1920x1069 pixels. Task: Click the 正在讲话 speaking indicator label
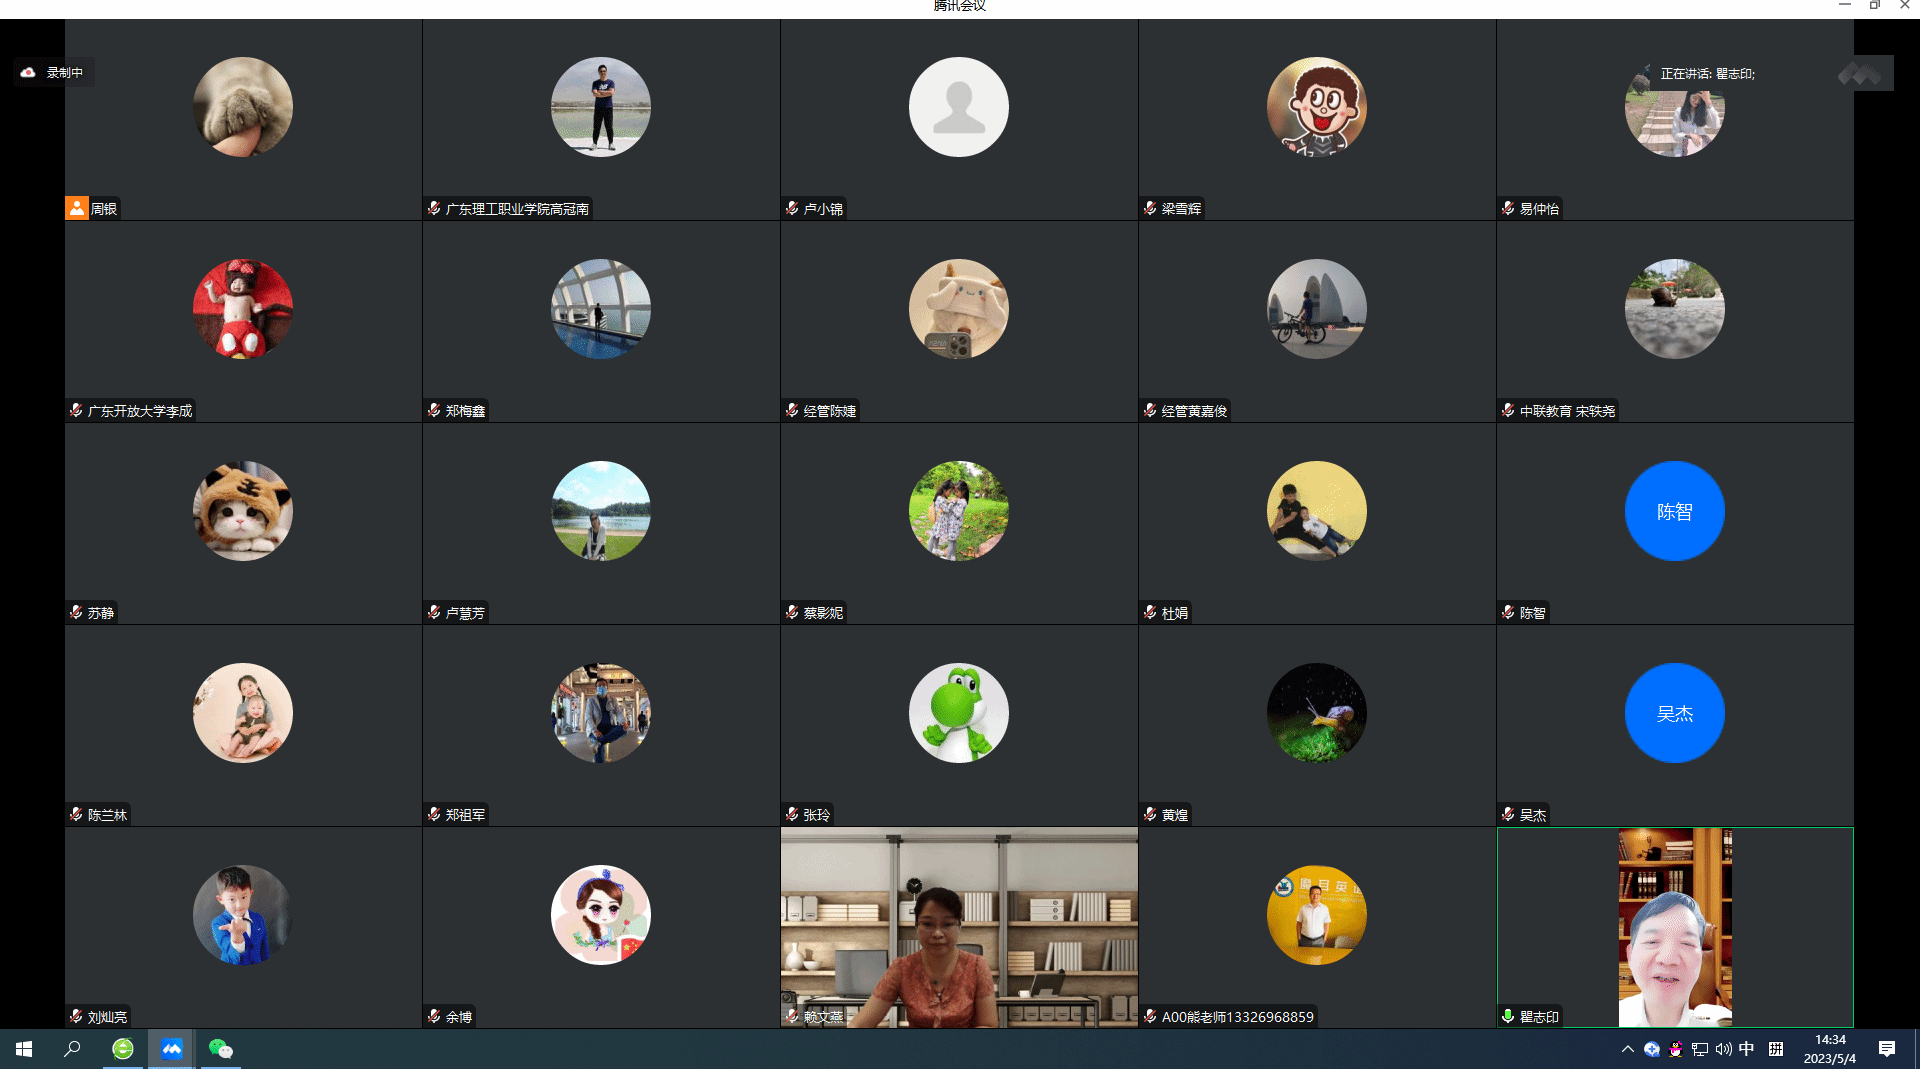[x=1707, y=74]
